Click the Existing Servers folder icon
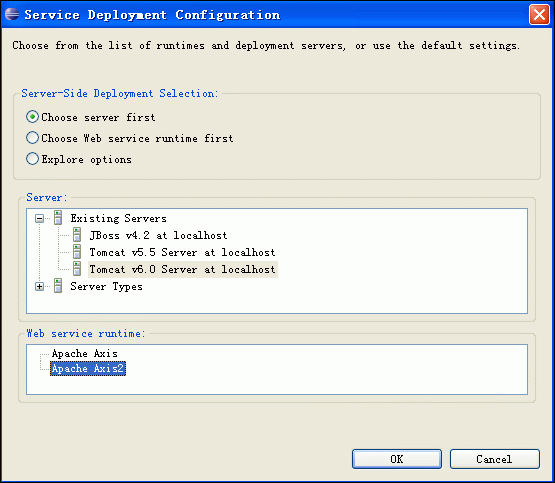This screenshot has width=555, height=483. pos(58,218)
